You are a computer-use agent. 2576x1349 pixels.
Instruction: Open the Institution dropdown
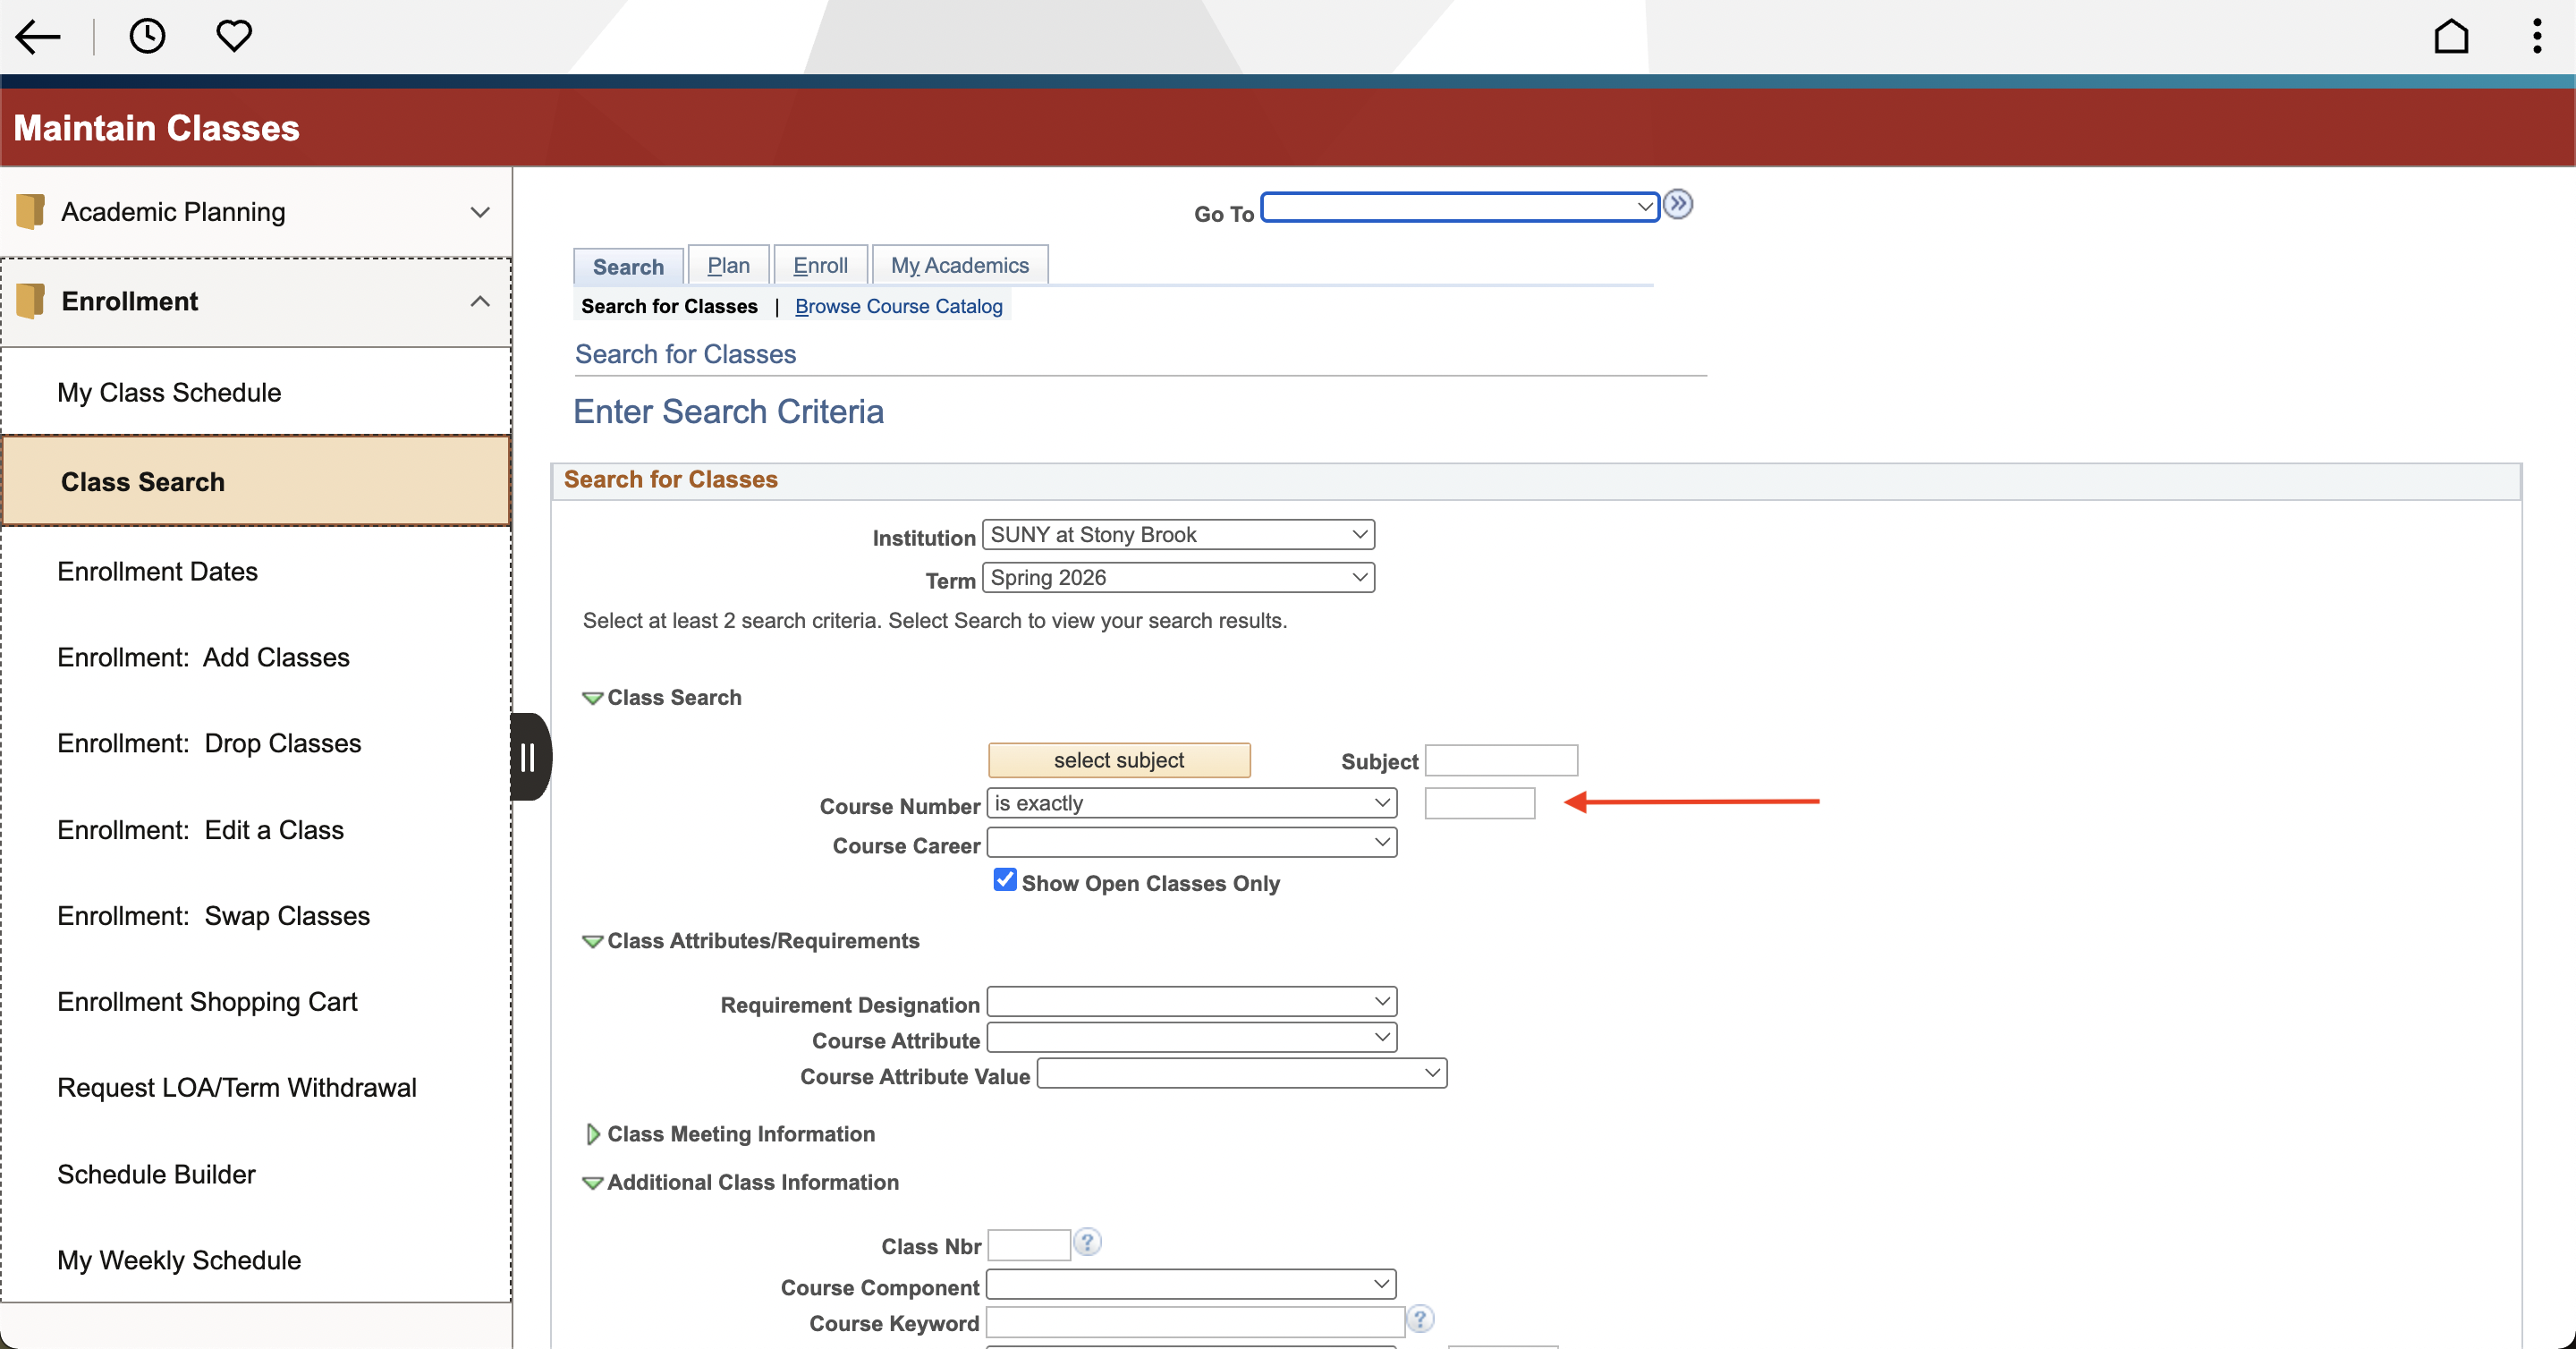[x=1178, y=535]
